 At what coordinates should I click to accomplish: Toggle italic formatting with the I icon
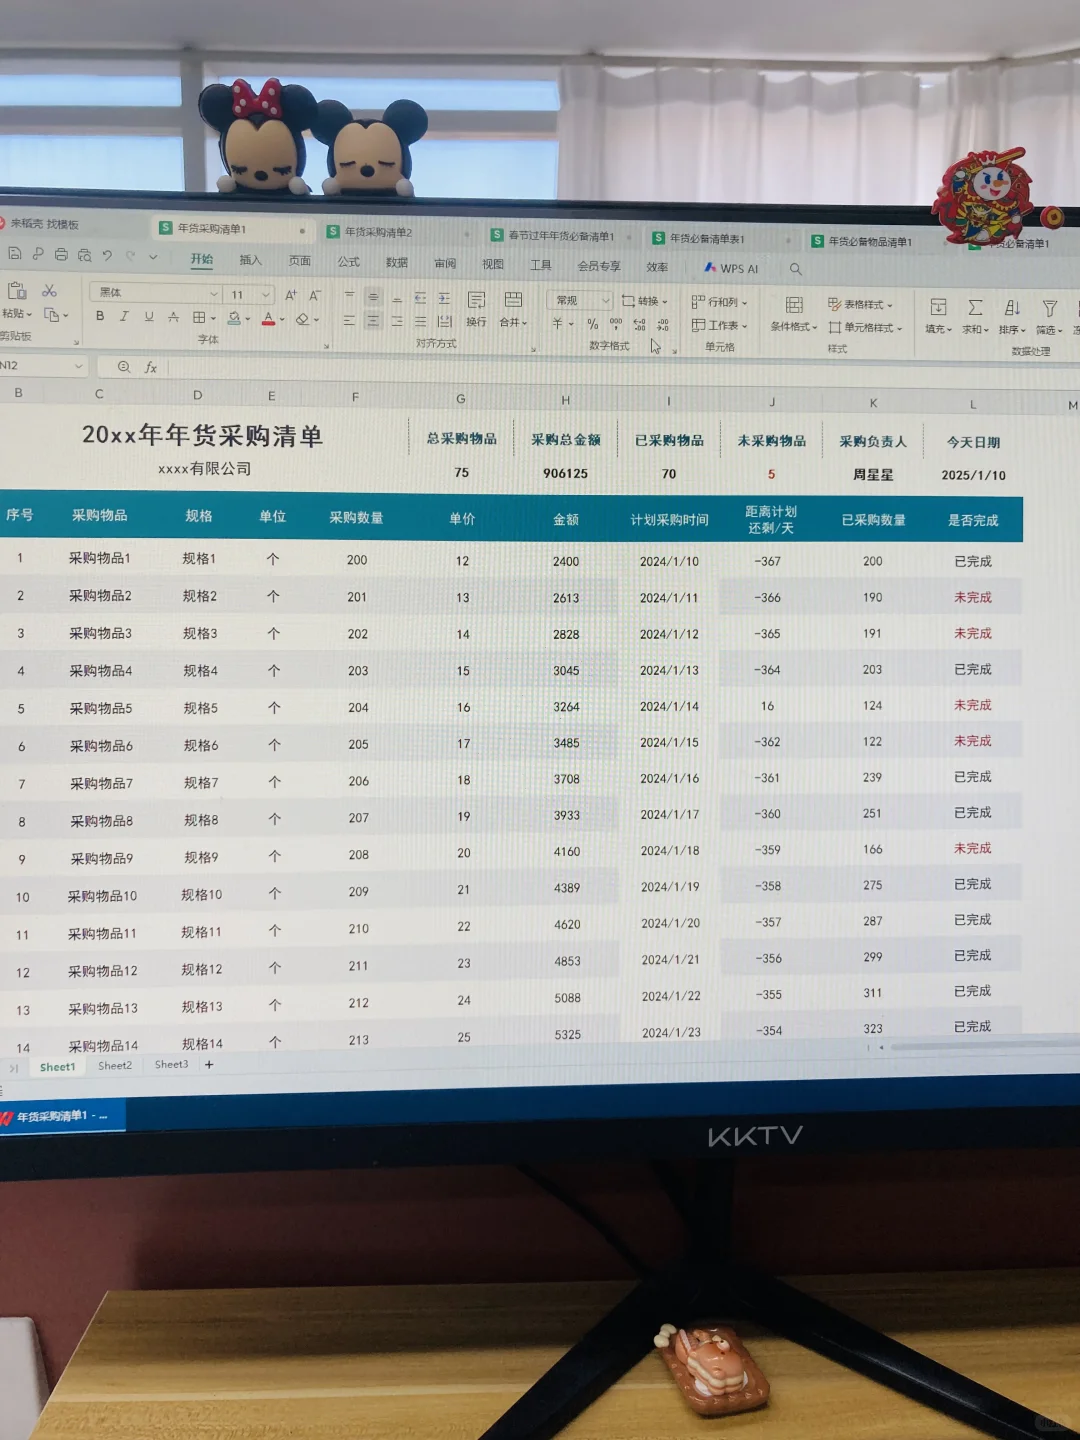coord(124,315)
